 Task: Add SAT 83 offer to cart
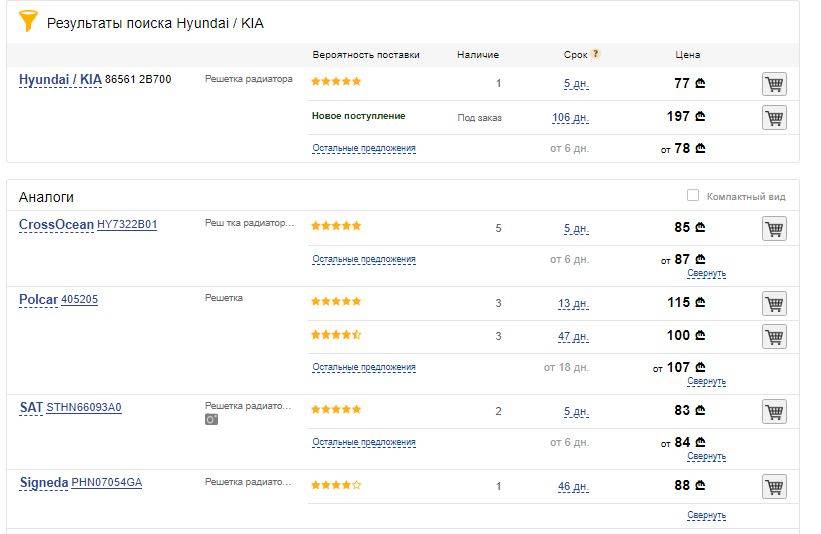pos(774,411)
